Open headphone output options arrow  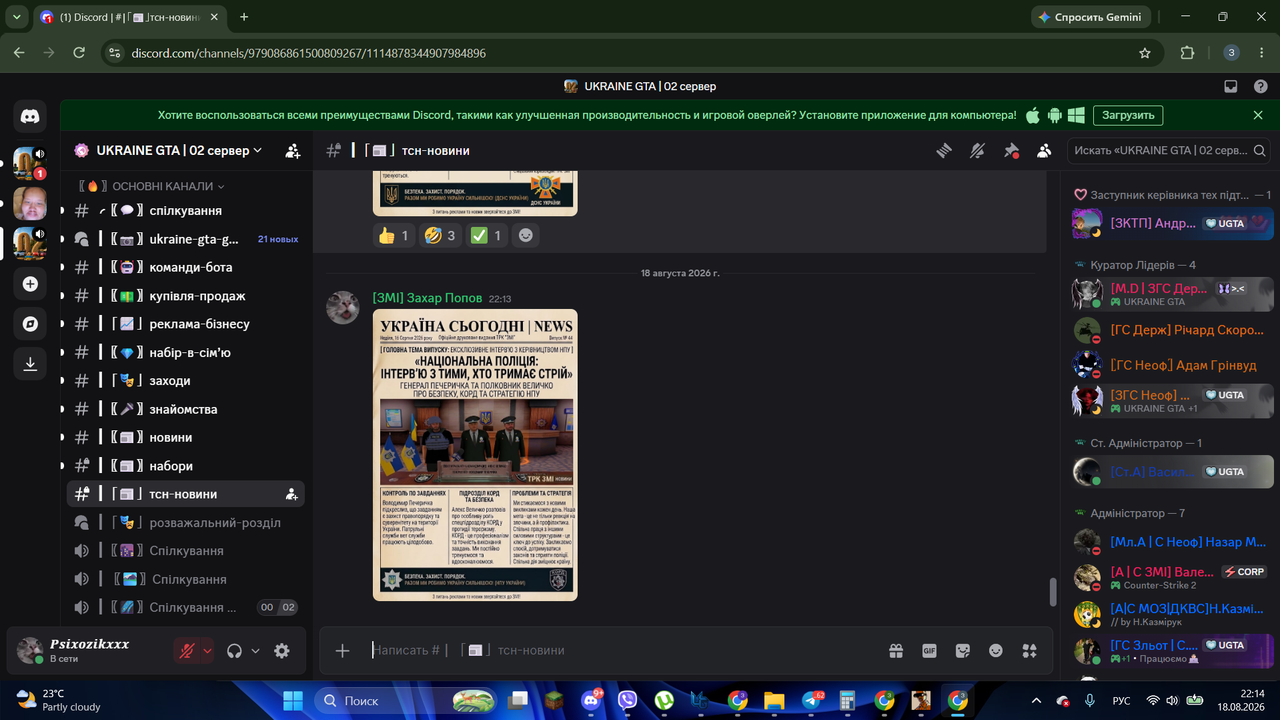(x=255, y=651)
